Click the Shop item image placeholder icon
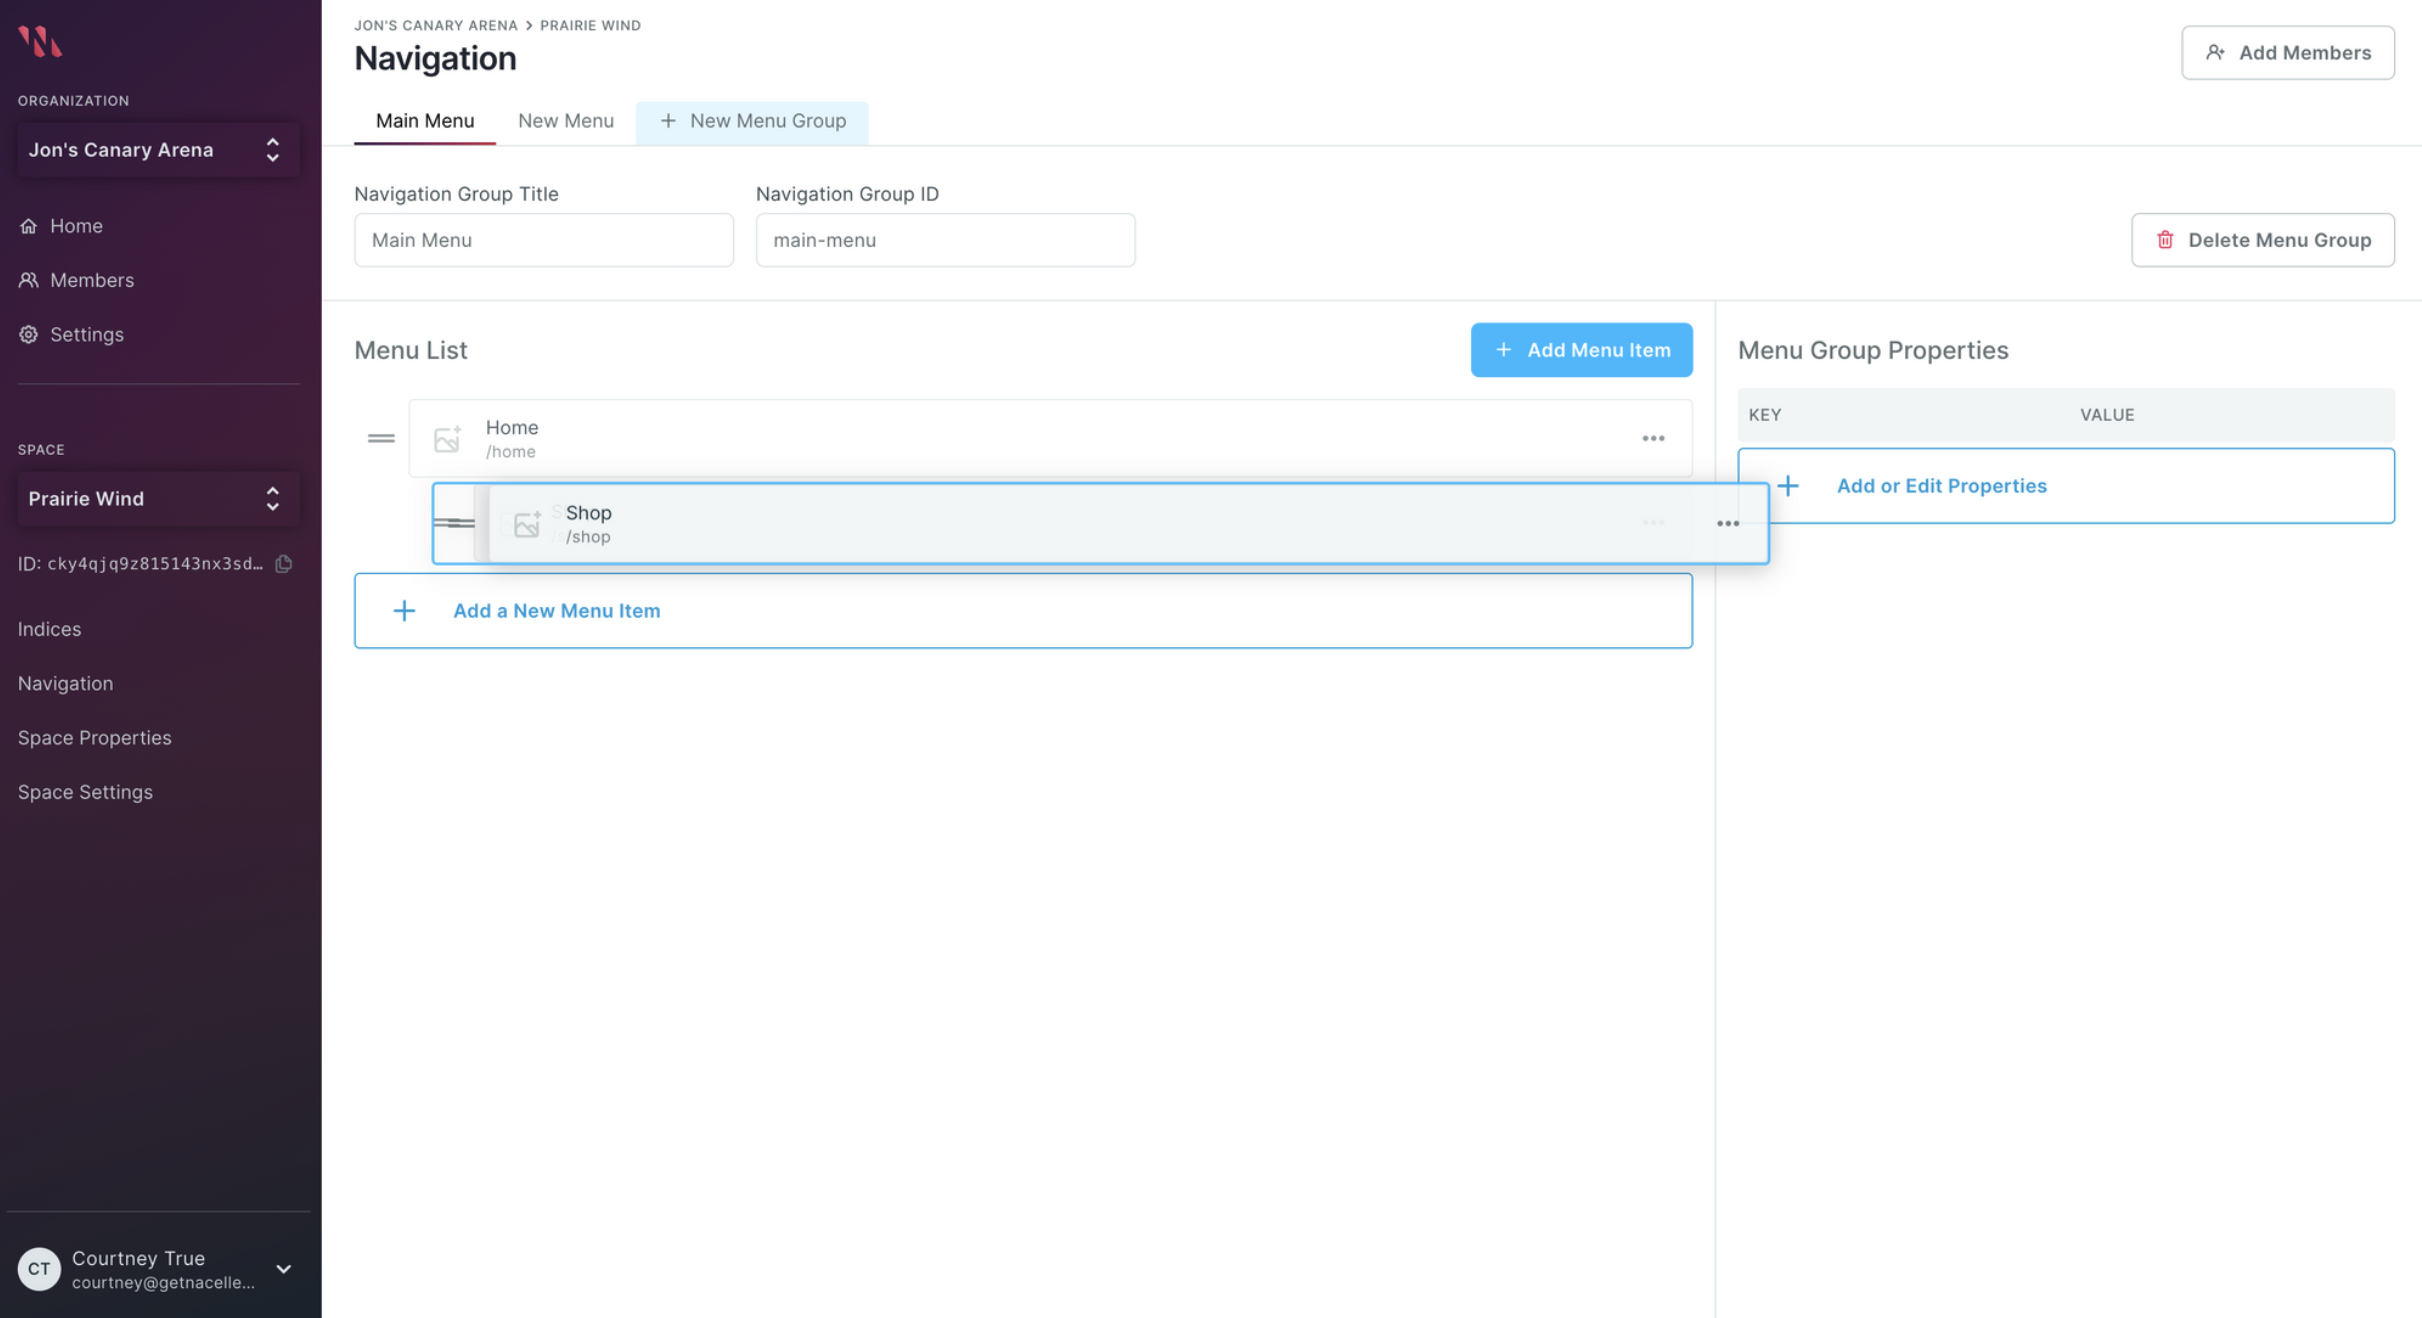This screenshot has width=2422, height=1318. (527, 524)
